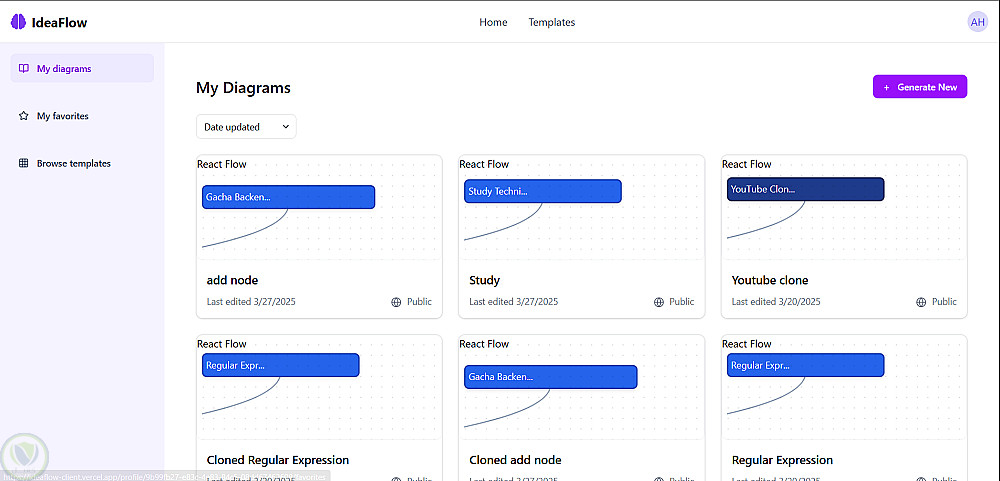Open the AH user avatar menu

(x=977, y=22)
